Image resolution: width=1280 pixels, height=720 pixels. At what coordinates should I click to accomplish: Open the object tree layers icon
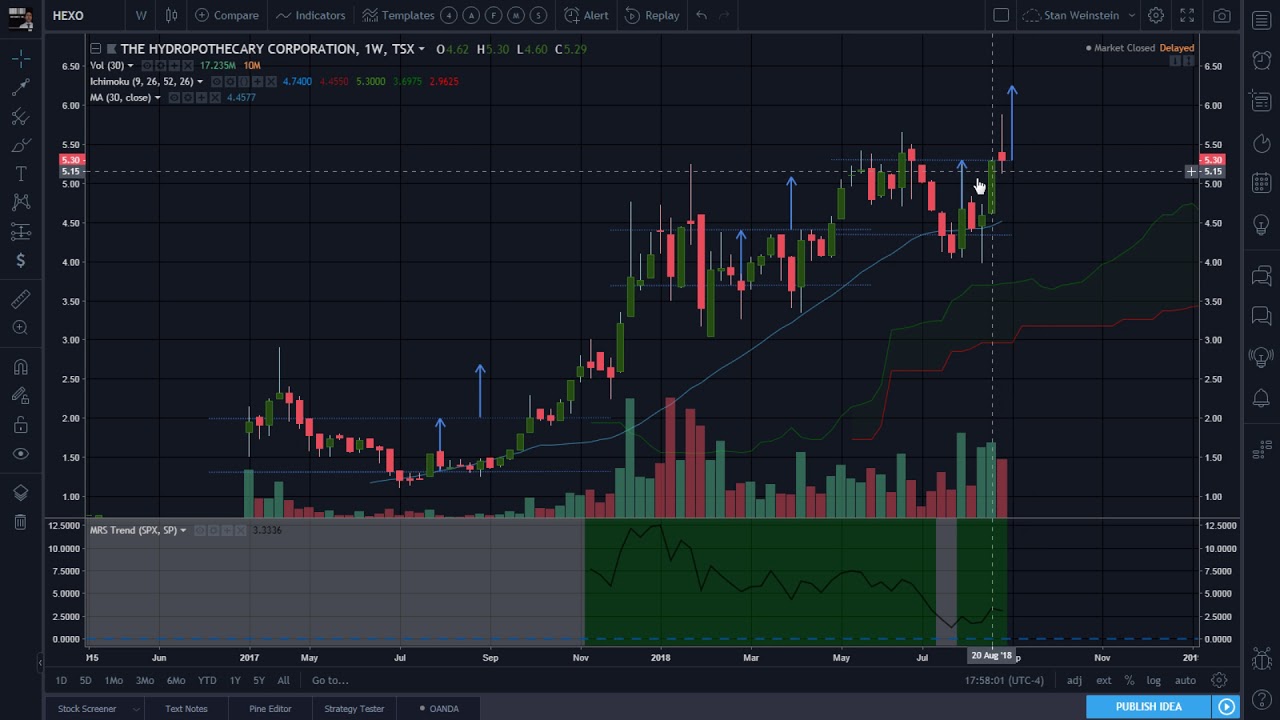[x=20, y=493]
